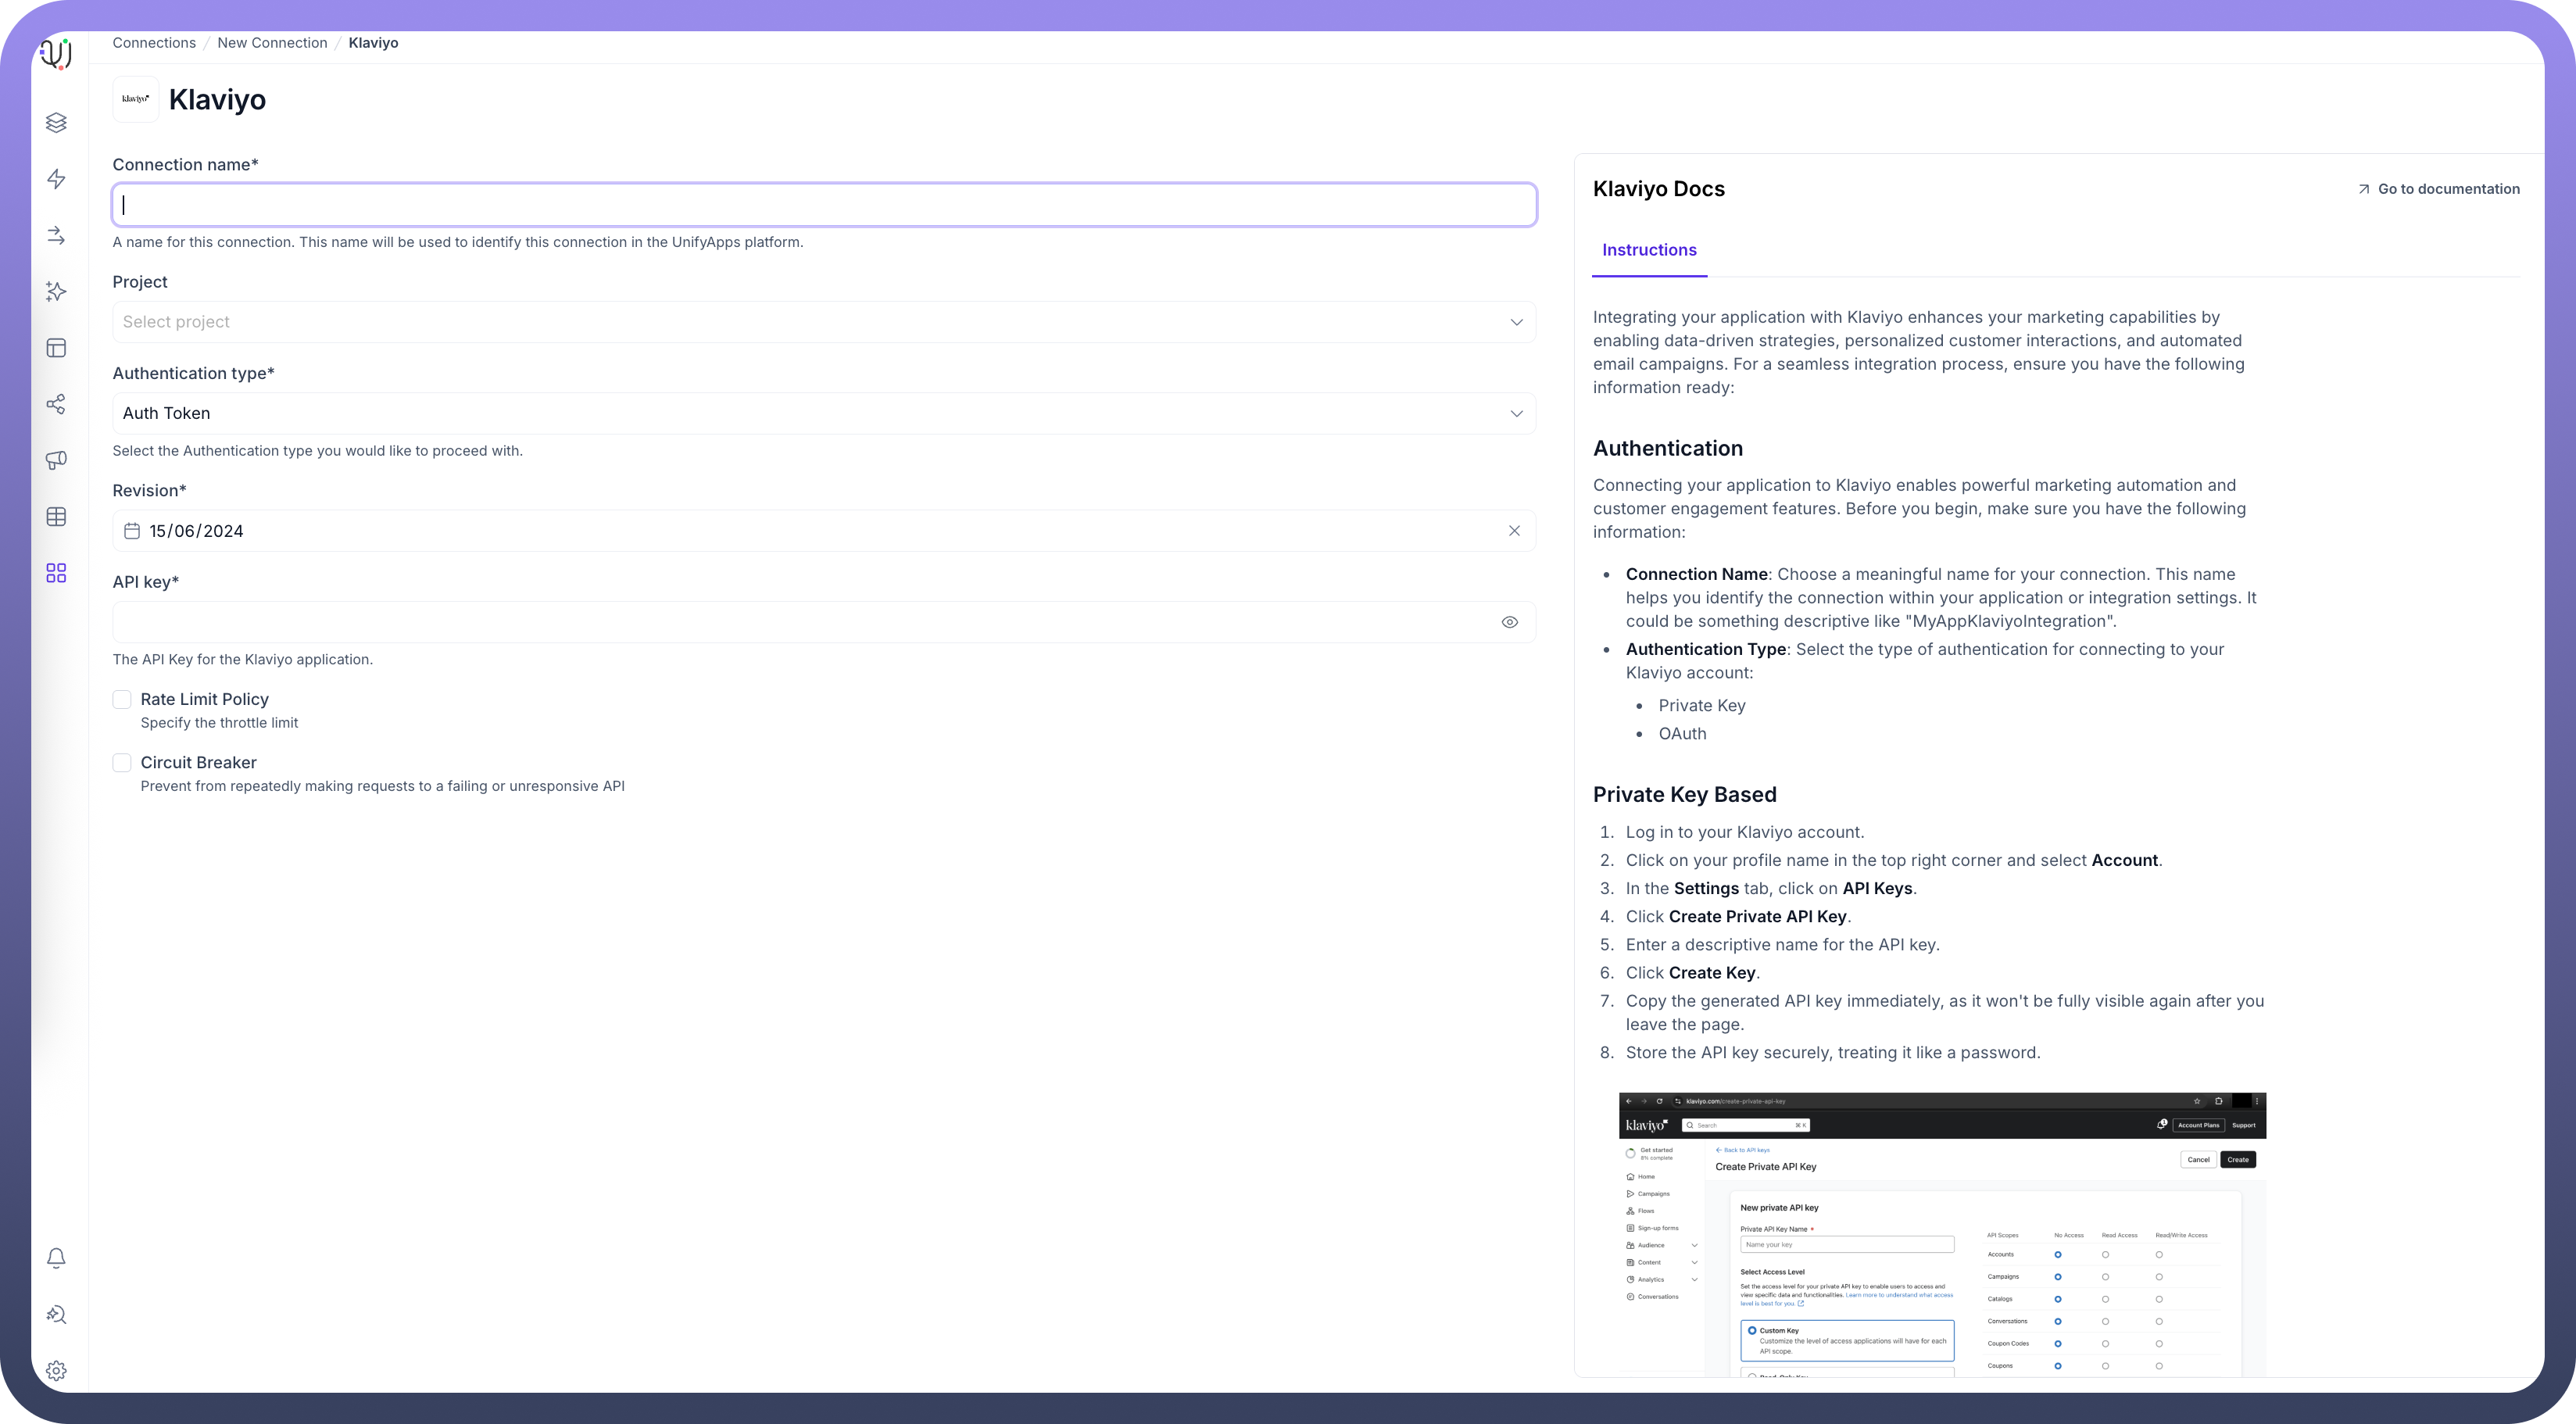Click the notifications bell icon

[56, 1258]
